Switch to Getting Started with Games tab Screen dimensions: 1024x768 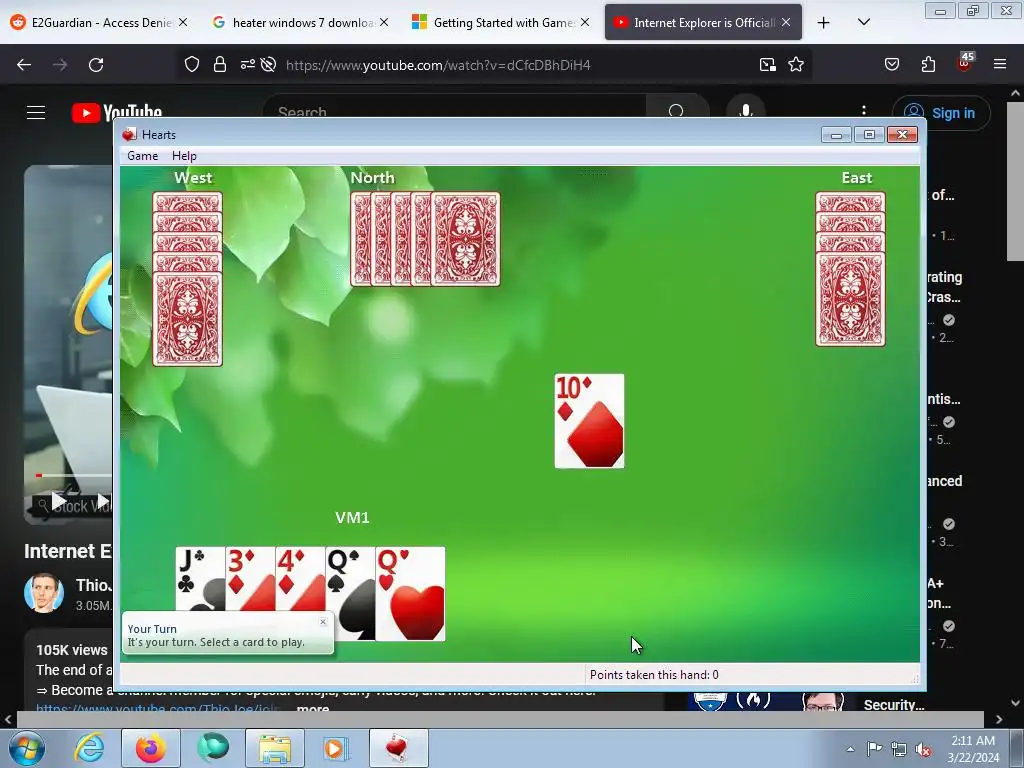(x=501, y=22)
